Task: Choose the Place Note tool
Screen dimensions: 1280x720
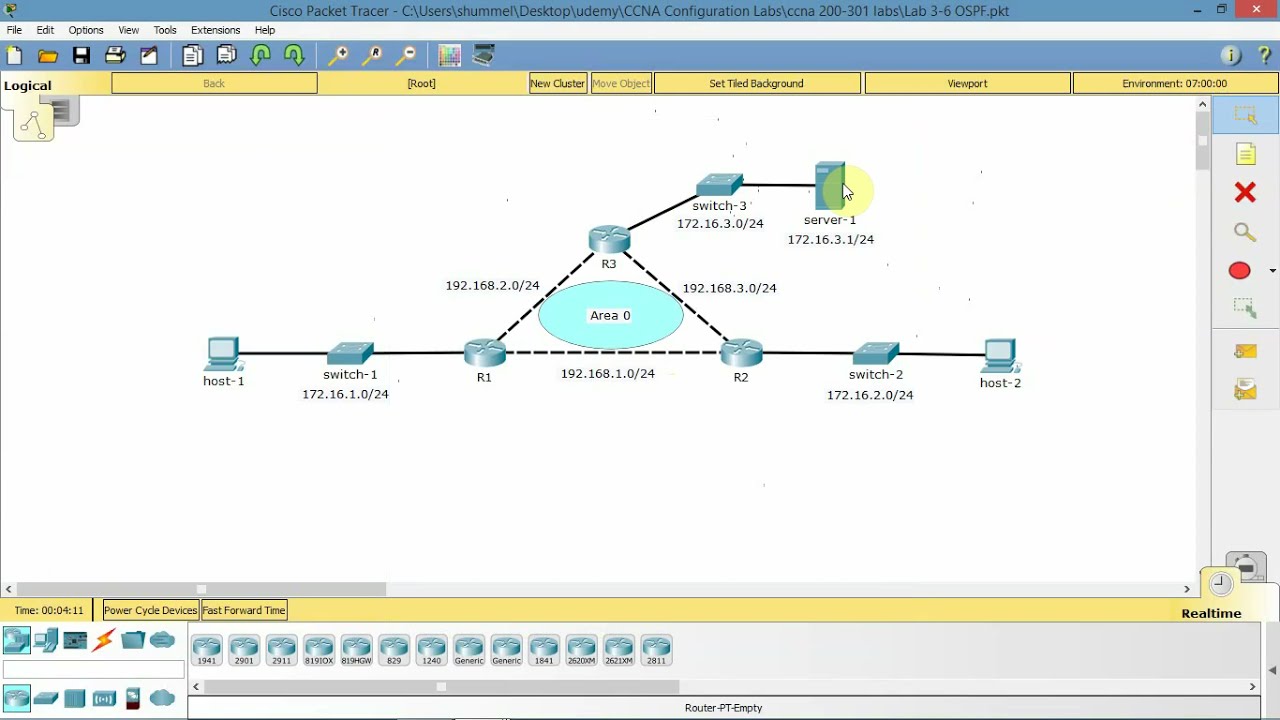Action: tap(1245, 154)
